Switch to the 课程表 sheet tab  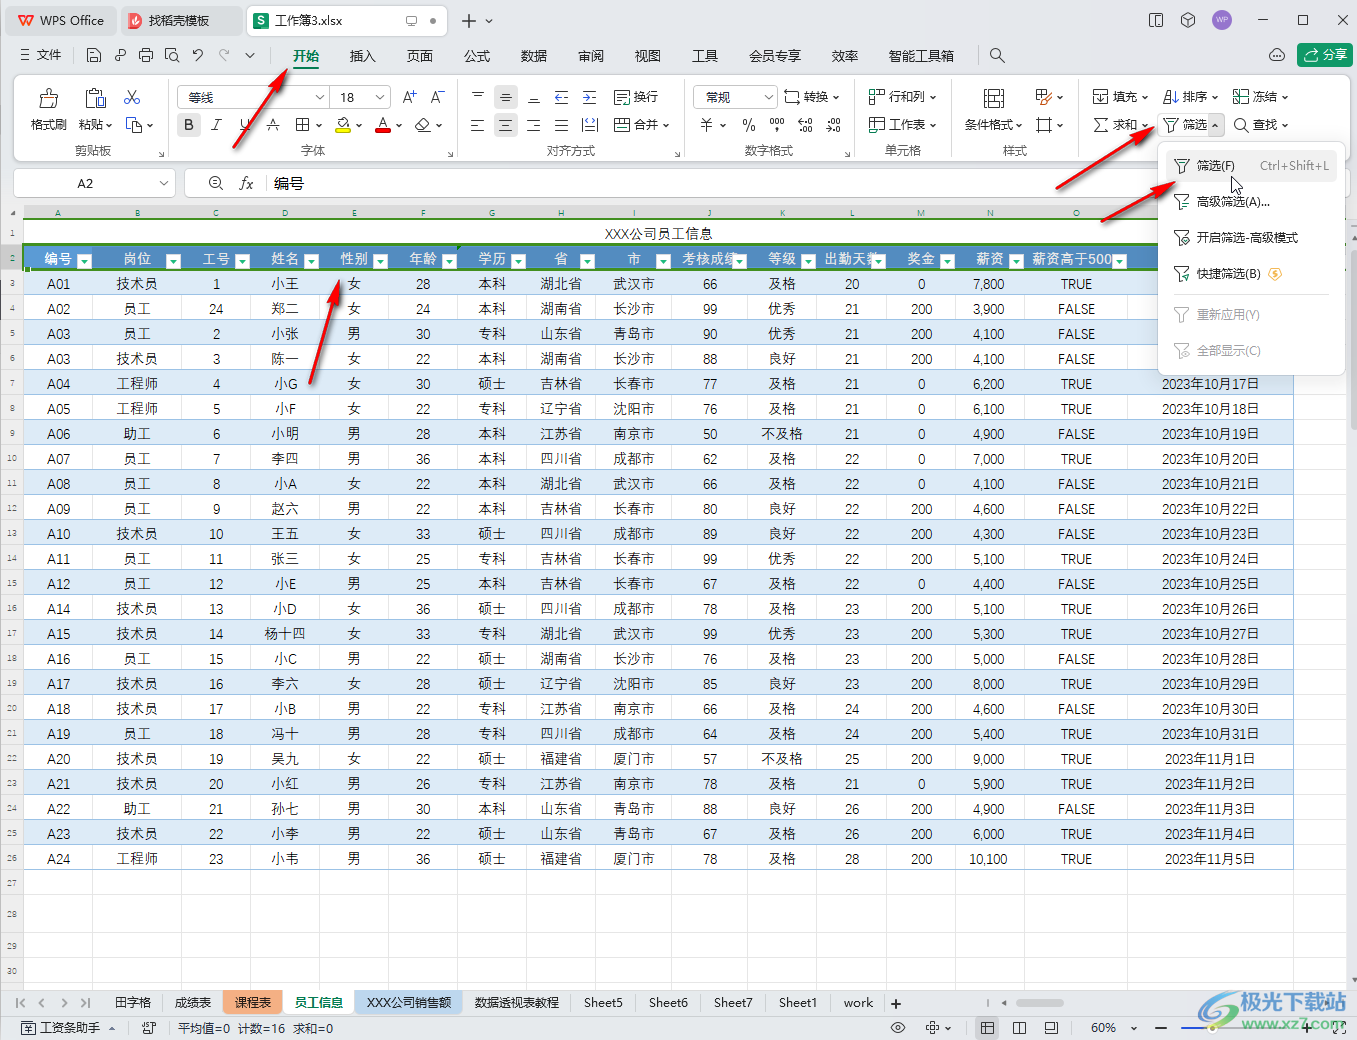(x=253, y=1002)
